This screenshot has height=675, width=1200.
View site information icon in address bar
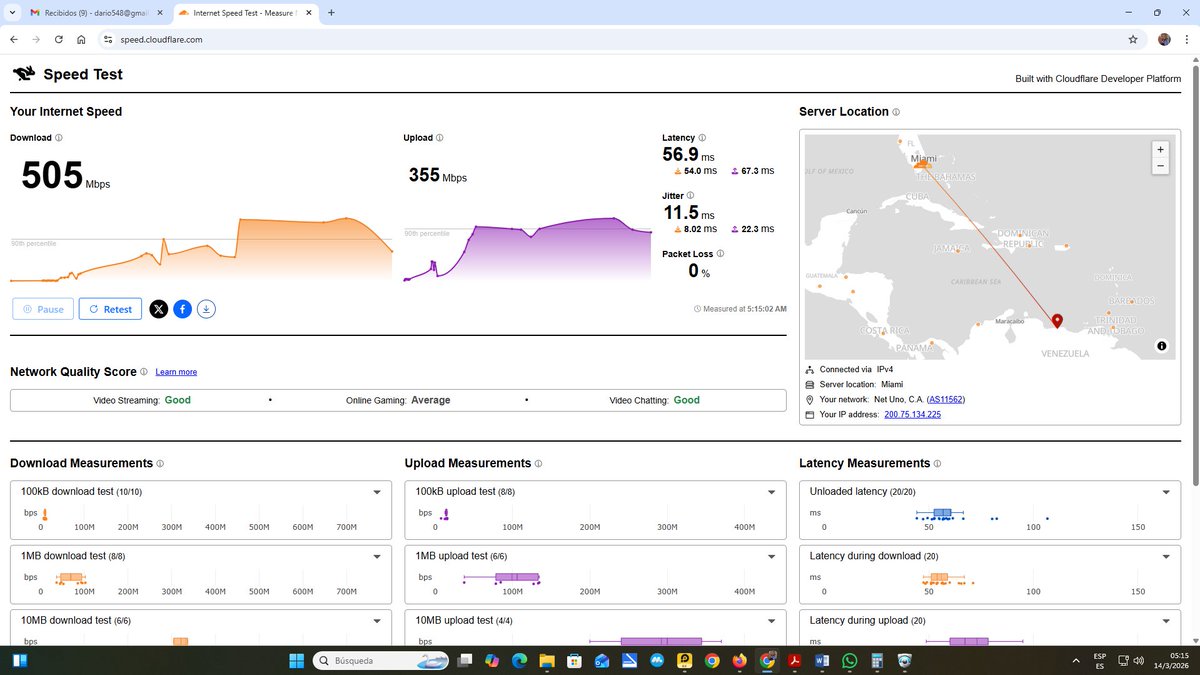coord(108,39)
